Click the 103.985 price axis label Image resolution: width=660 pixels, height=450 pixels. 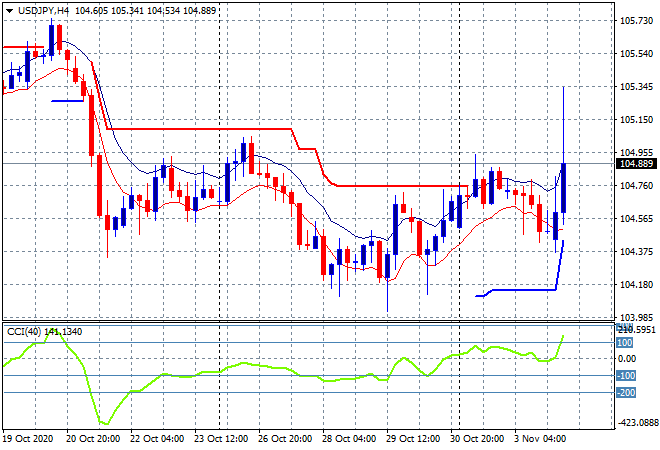click(x=636, y=317)
